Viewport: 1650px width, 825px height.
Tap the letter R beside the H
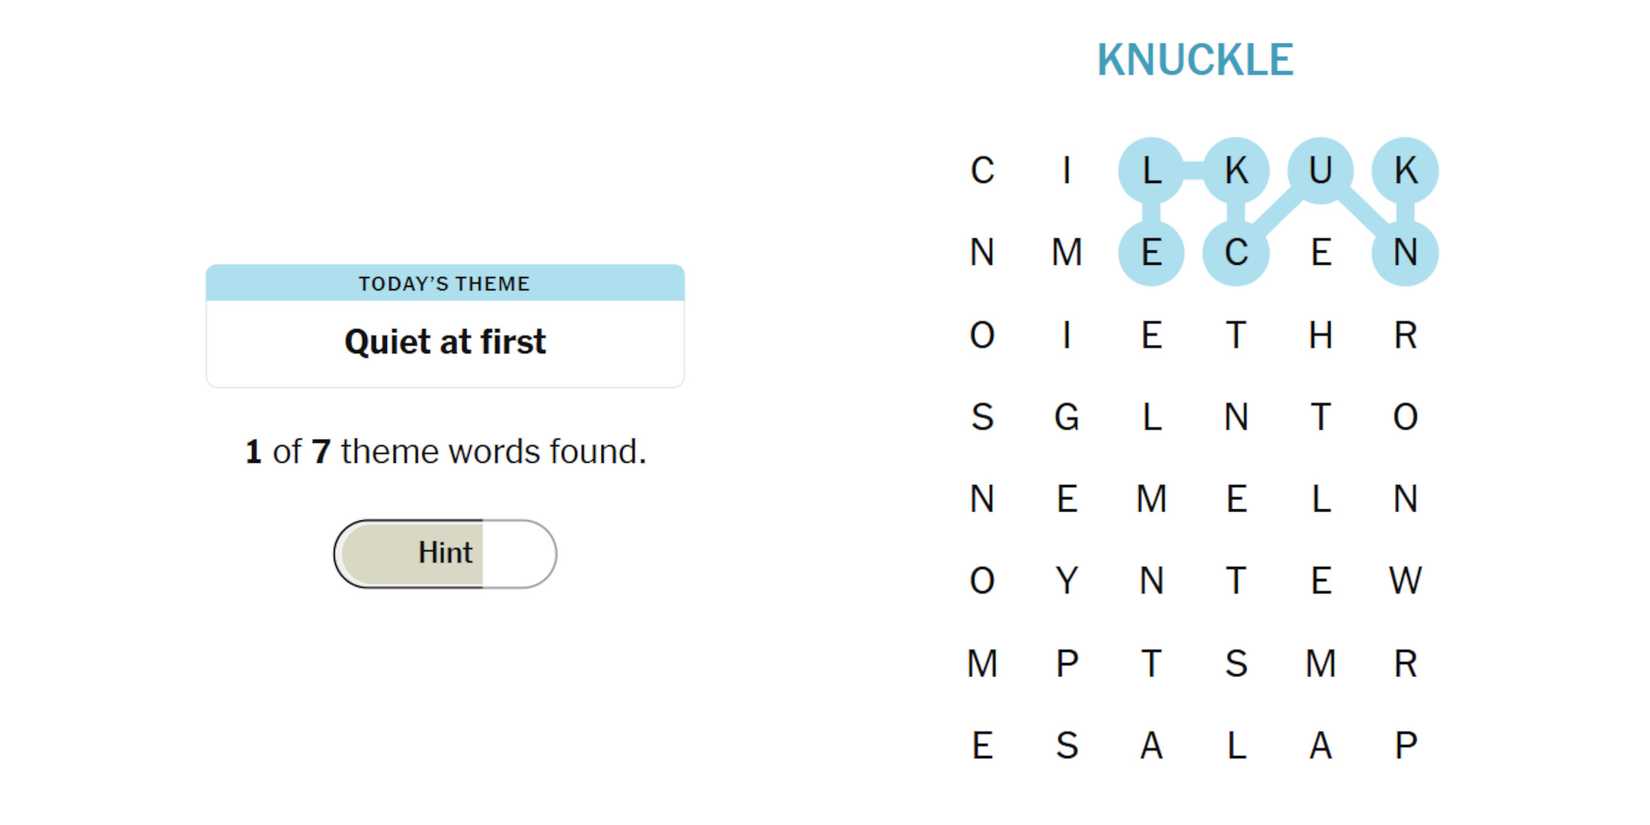(1405, 334)
